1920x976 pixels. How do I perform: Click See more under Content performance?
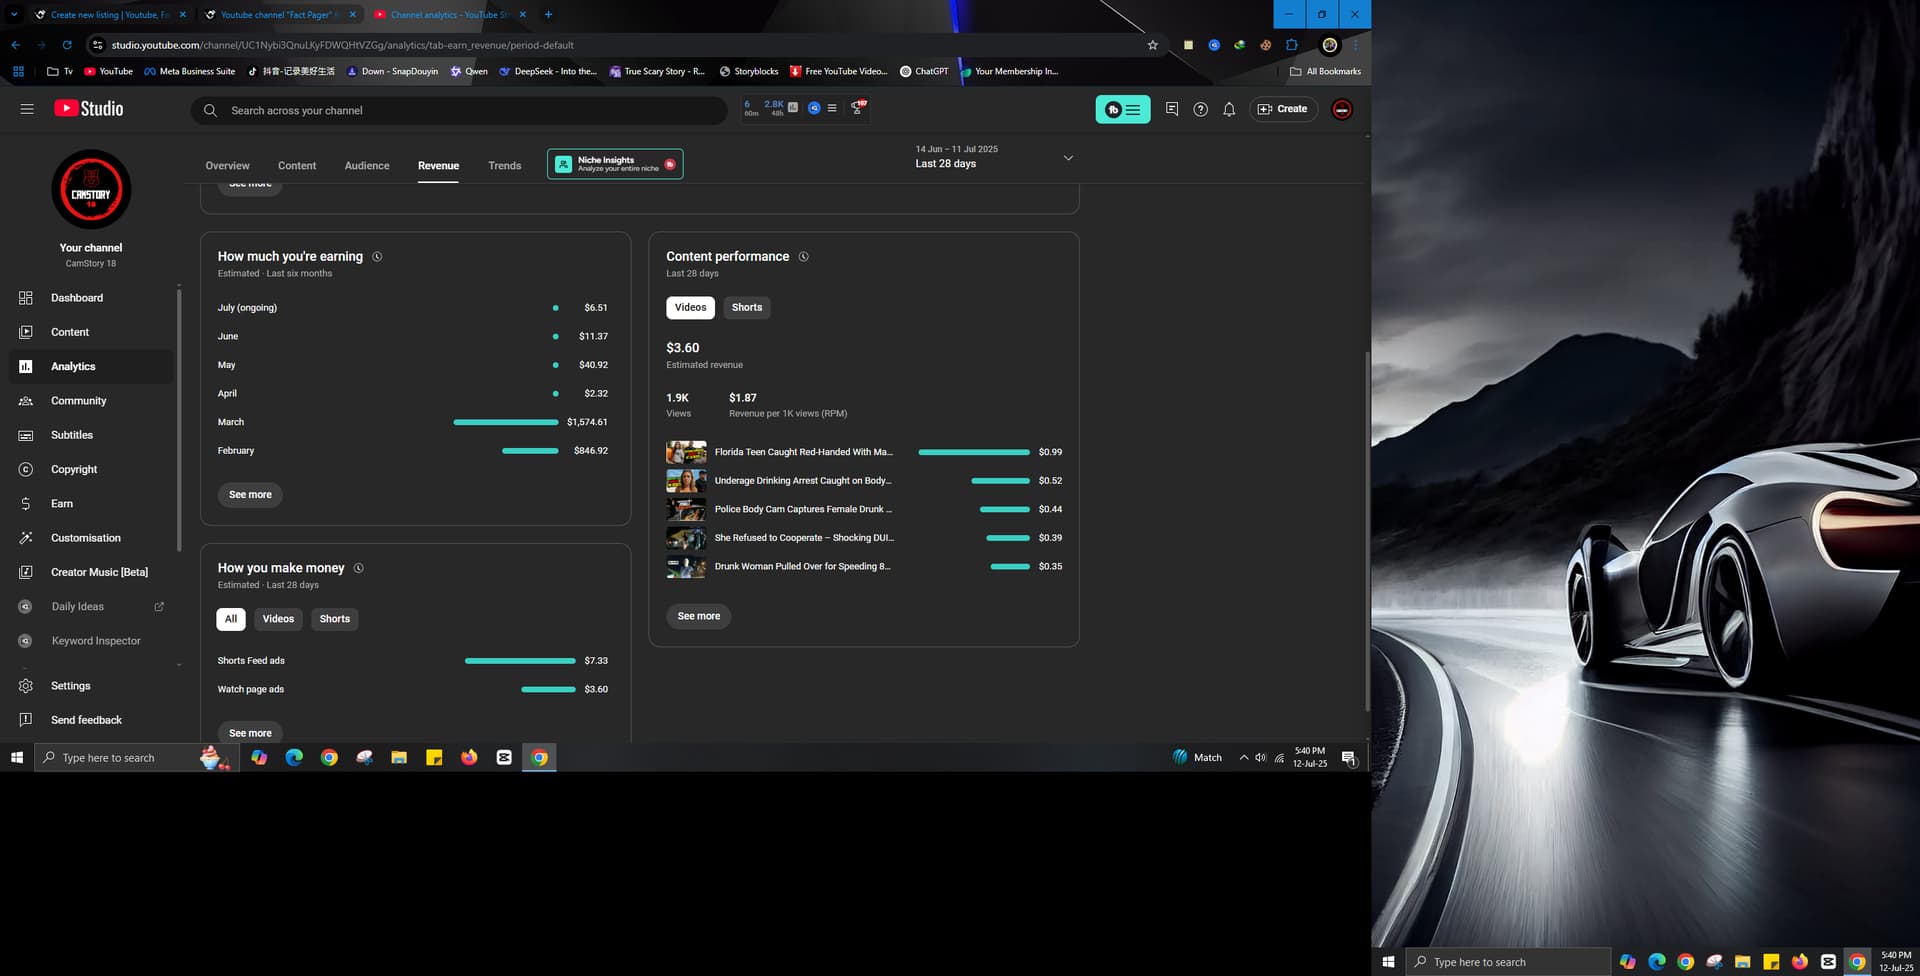click(699, 616)
